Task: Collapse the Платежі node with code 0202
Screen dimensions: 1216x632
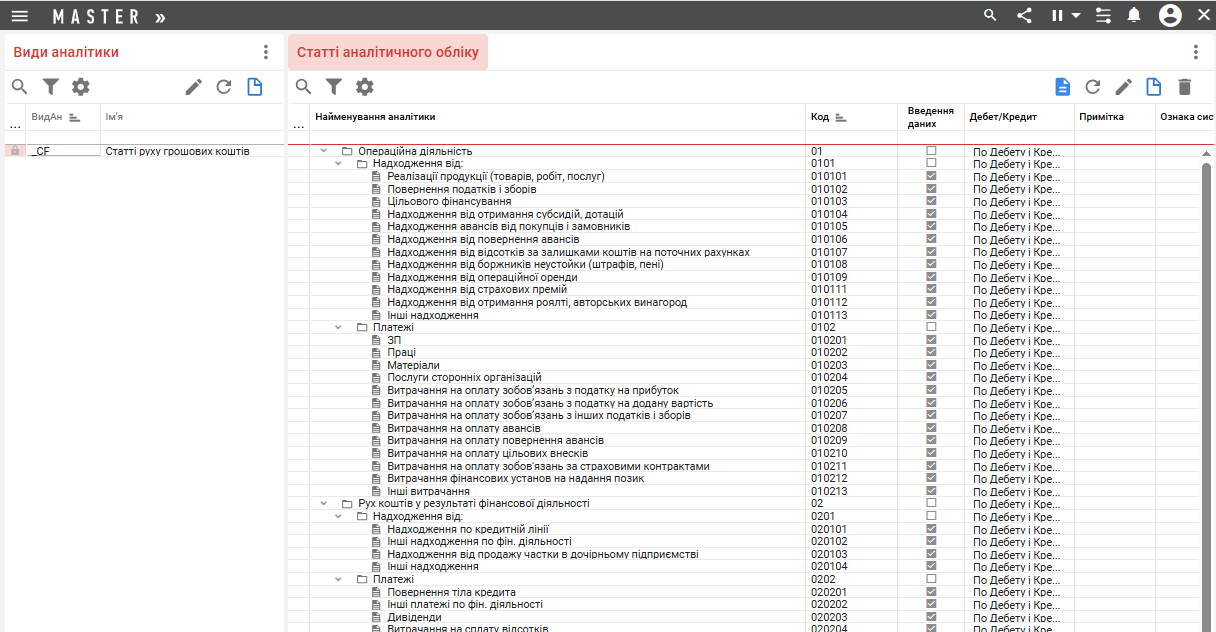Action: [338, 579]
